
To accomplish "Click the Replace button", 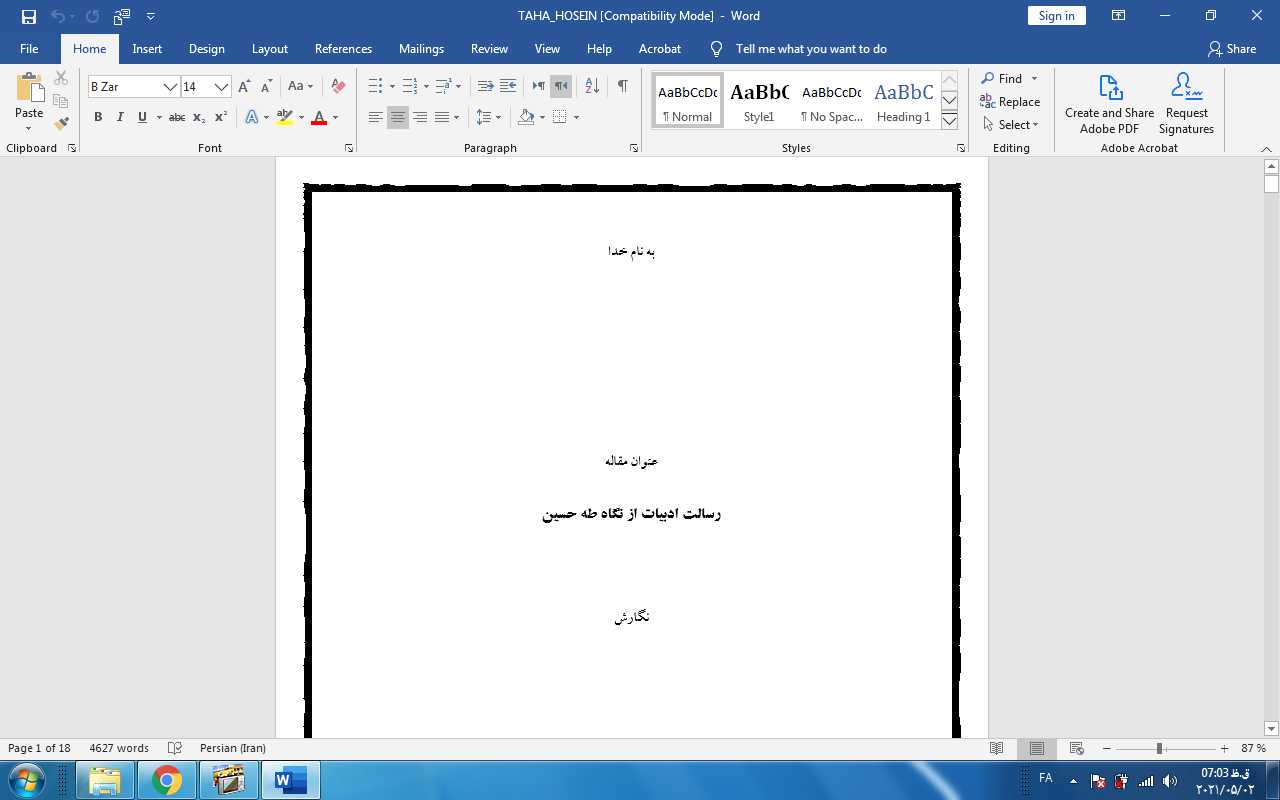I will (1010, 102).
